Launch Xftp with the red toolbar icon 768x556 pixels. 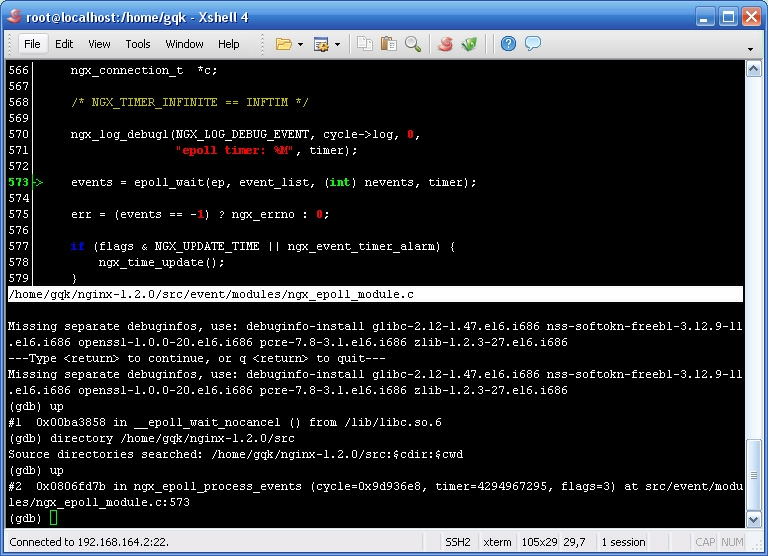(x=445, y=44)
